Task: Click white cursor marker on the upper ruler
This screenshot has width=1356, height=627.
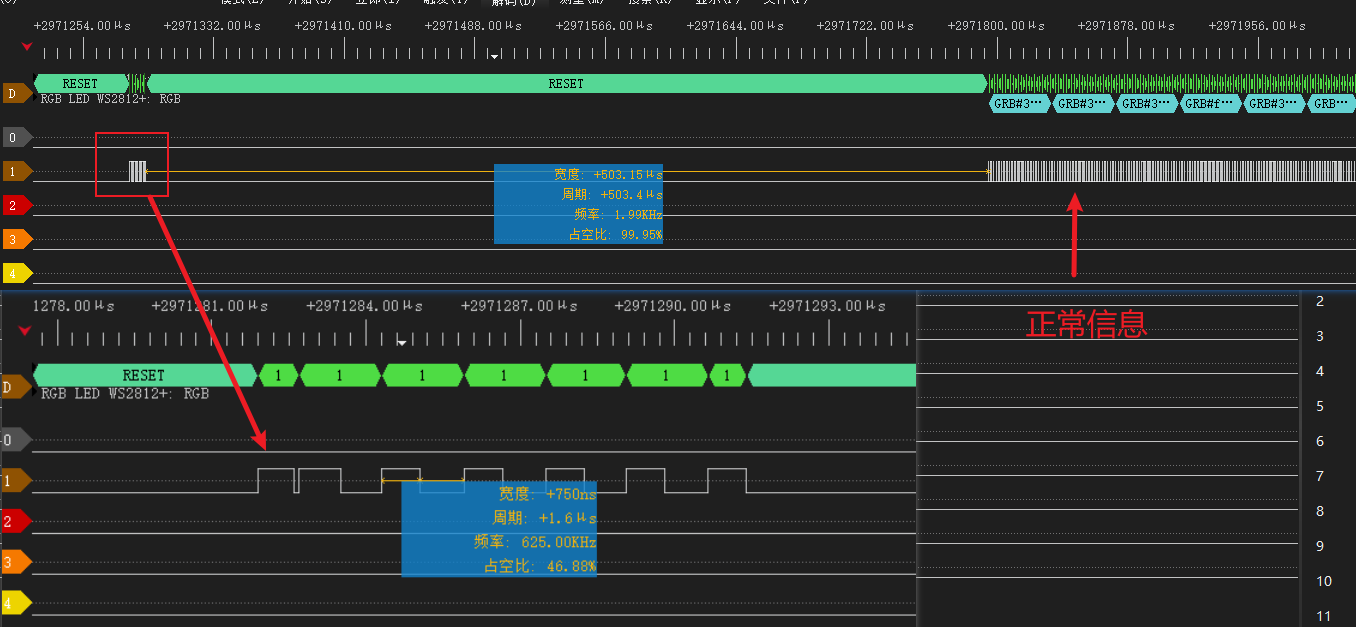Action: coord(494,57)
